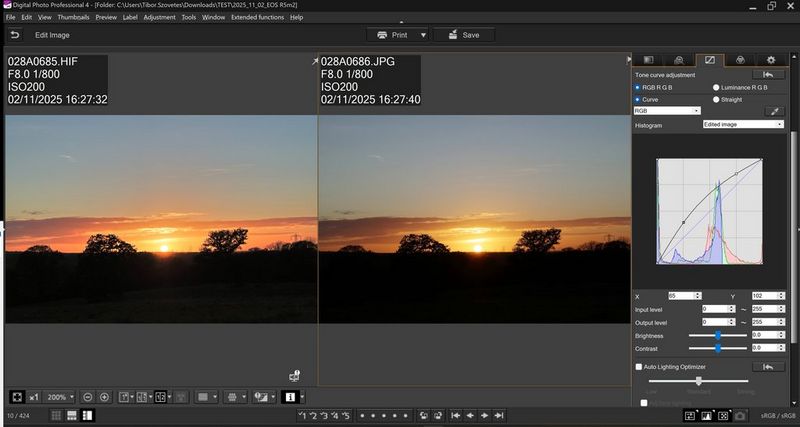Rotate image left icon in bottom bar
800x427 pixels.
423,416
